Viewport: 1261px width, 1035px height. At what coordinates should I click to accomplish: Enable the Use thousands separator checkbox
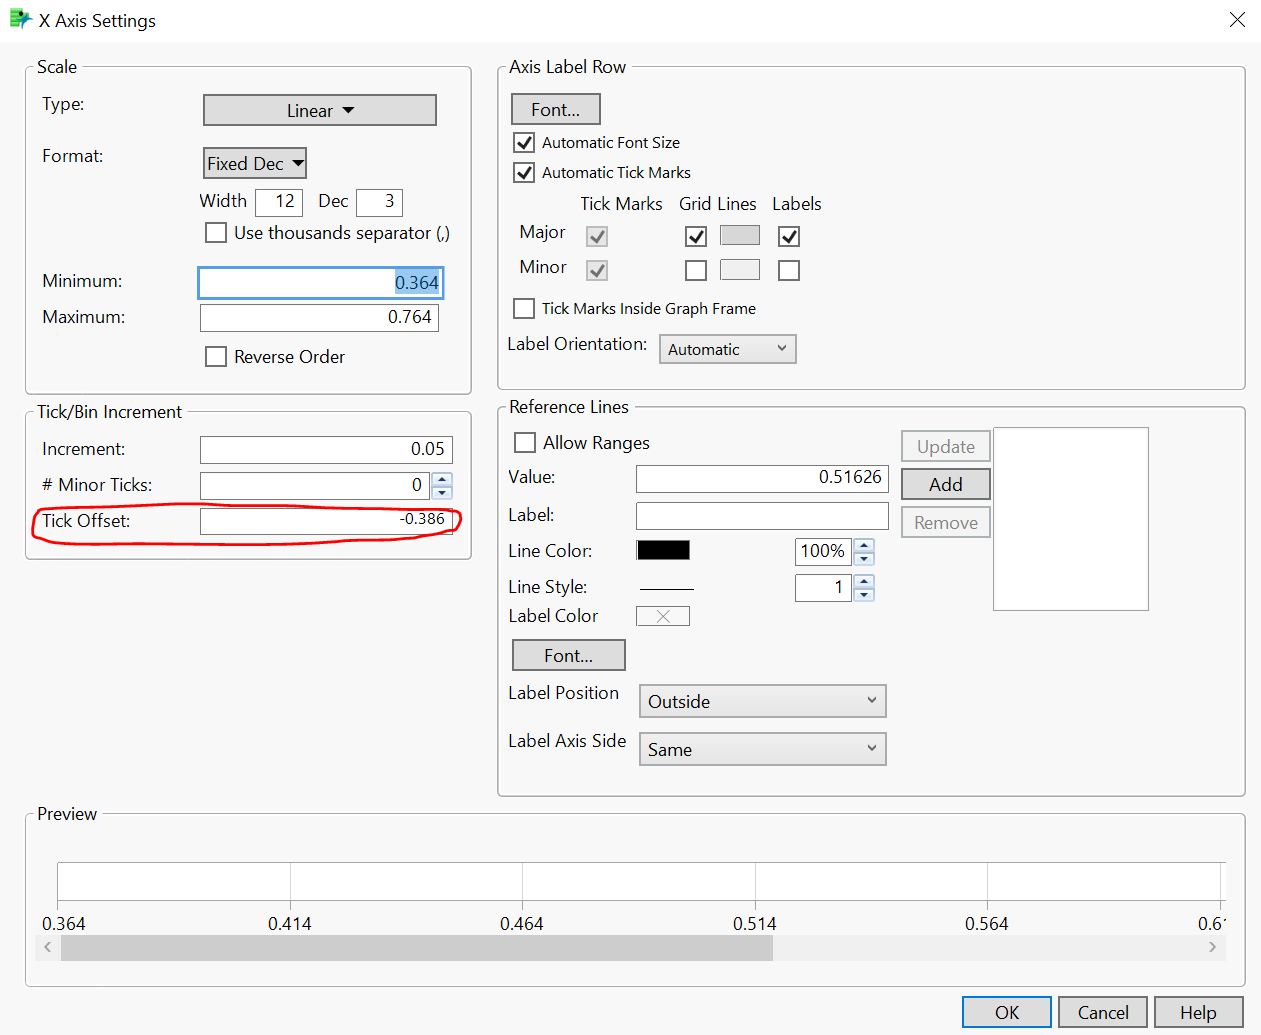[x=216, y=232]
